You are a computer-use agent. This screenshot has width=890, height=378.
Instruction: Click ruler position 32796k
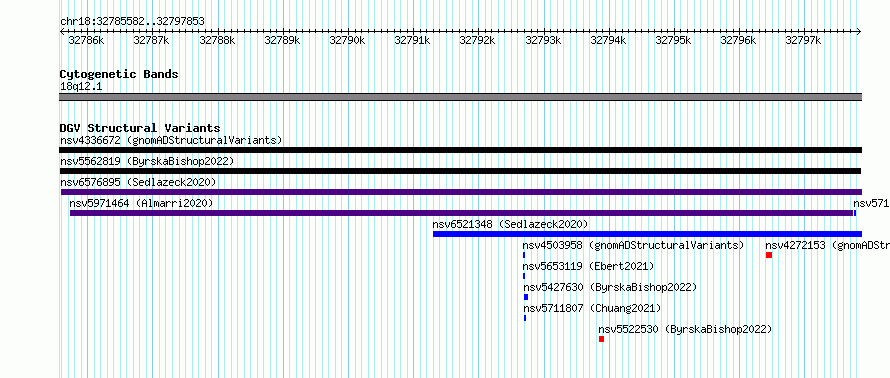tap(738, 41)
